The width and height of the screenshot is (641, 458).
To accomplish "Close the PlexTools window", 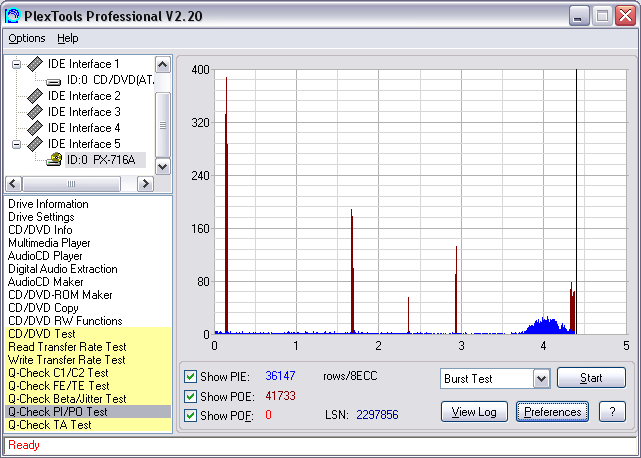I will point(625,16).
